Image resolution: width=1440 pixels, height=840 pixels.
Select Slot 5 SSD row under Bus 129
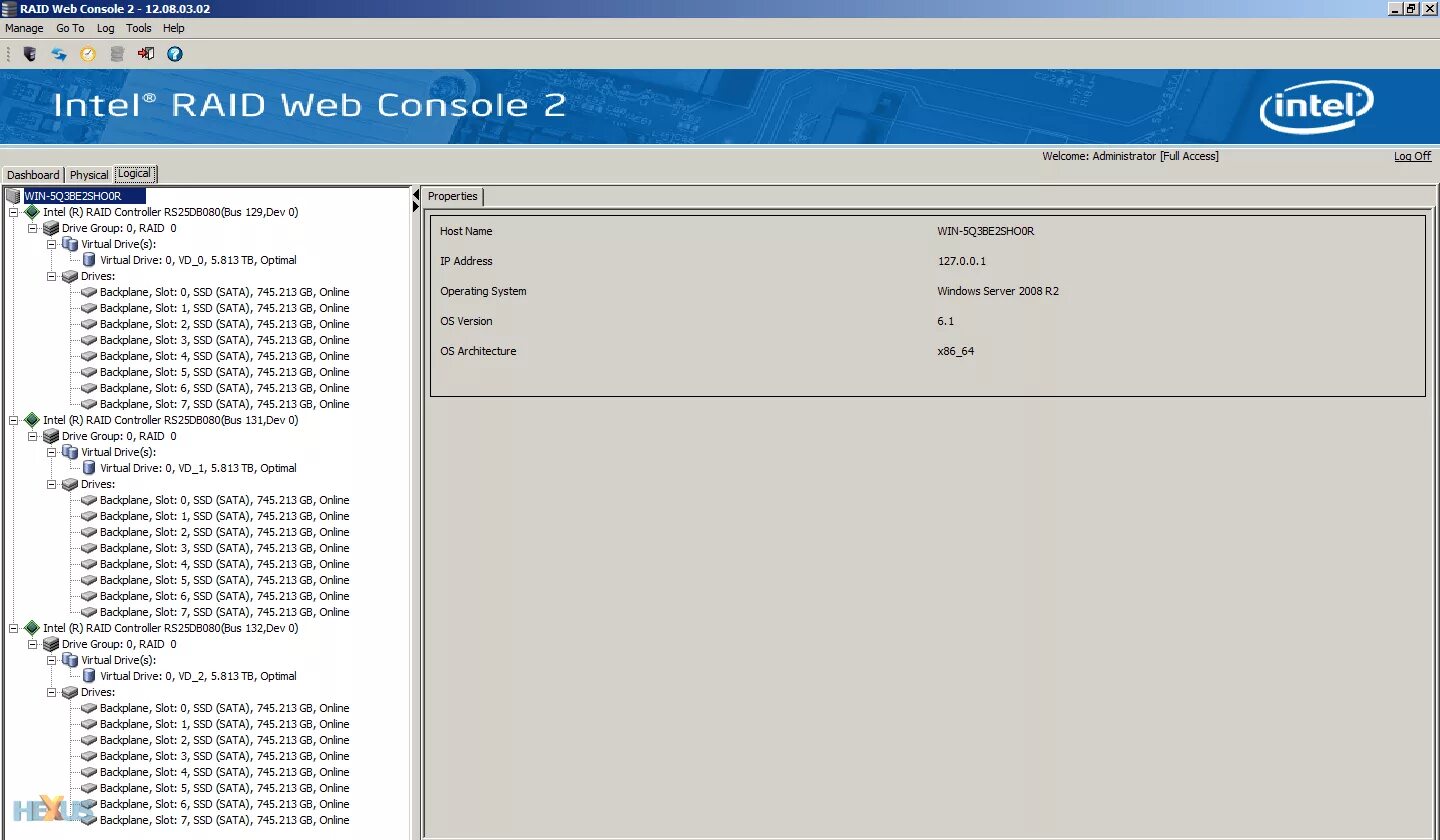click(x=225, y=372)
